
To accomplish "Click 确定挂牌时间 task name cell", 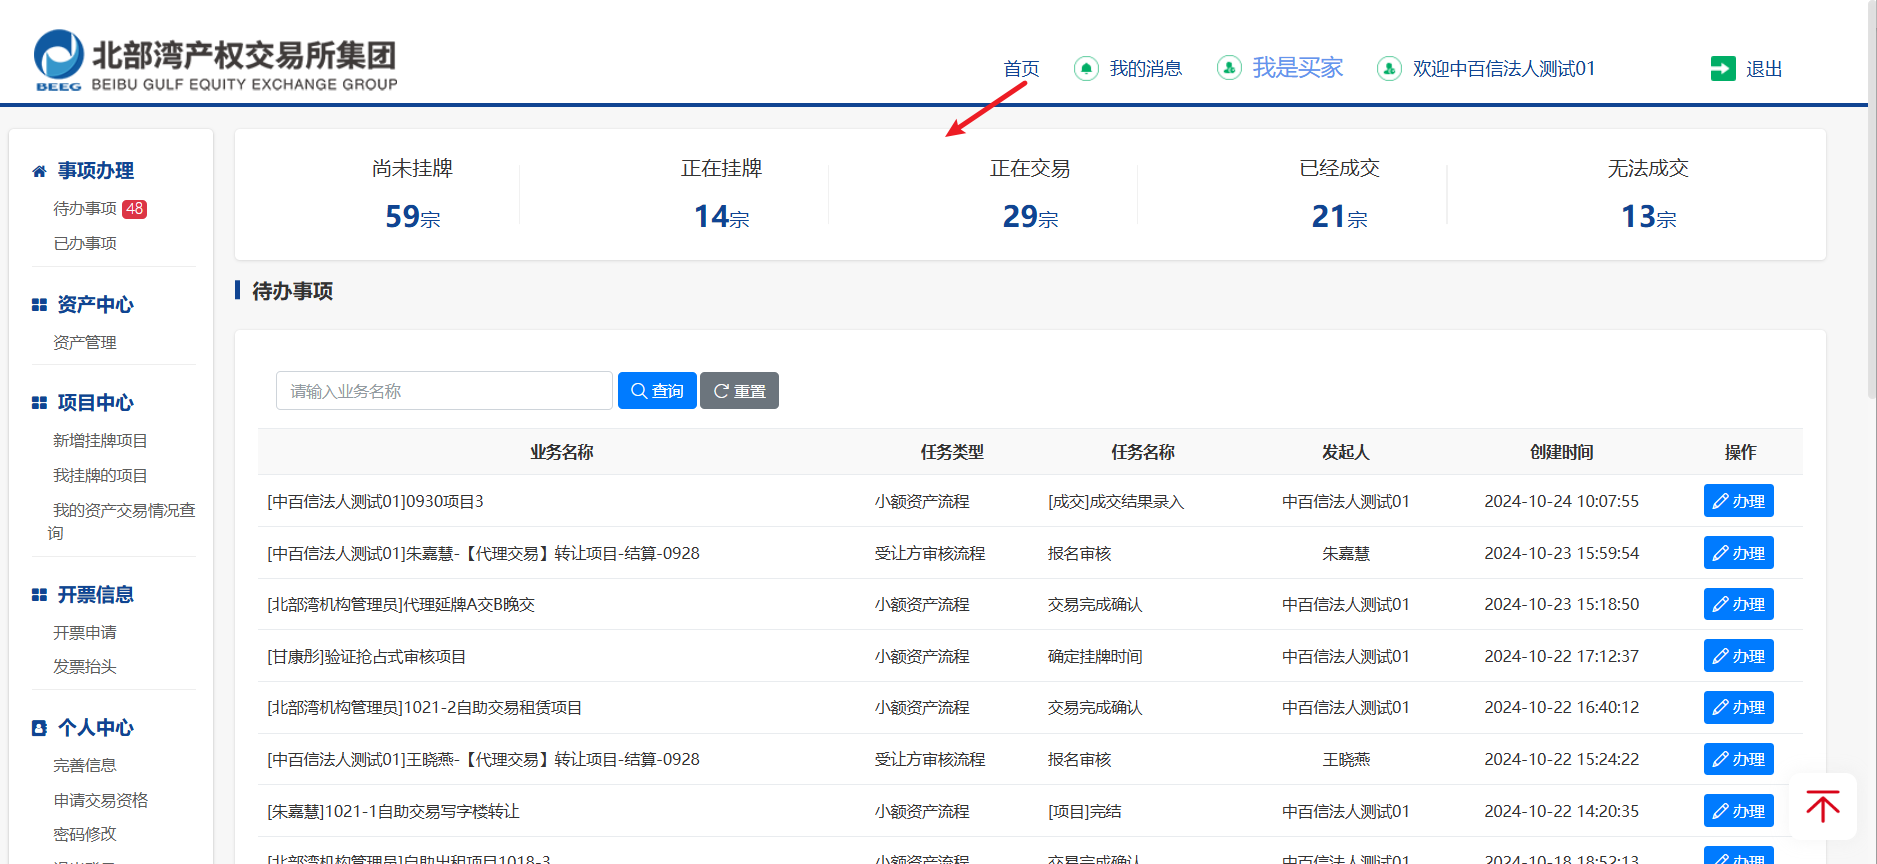I will [x=1094, y=656].
